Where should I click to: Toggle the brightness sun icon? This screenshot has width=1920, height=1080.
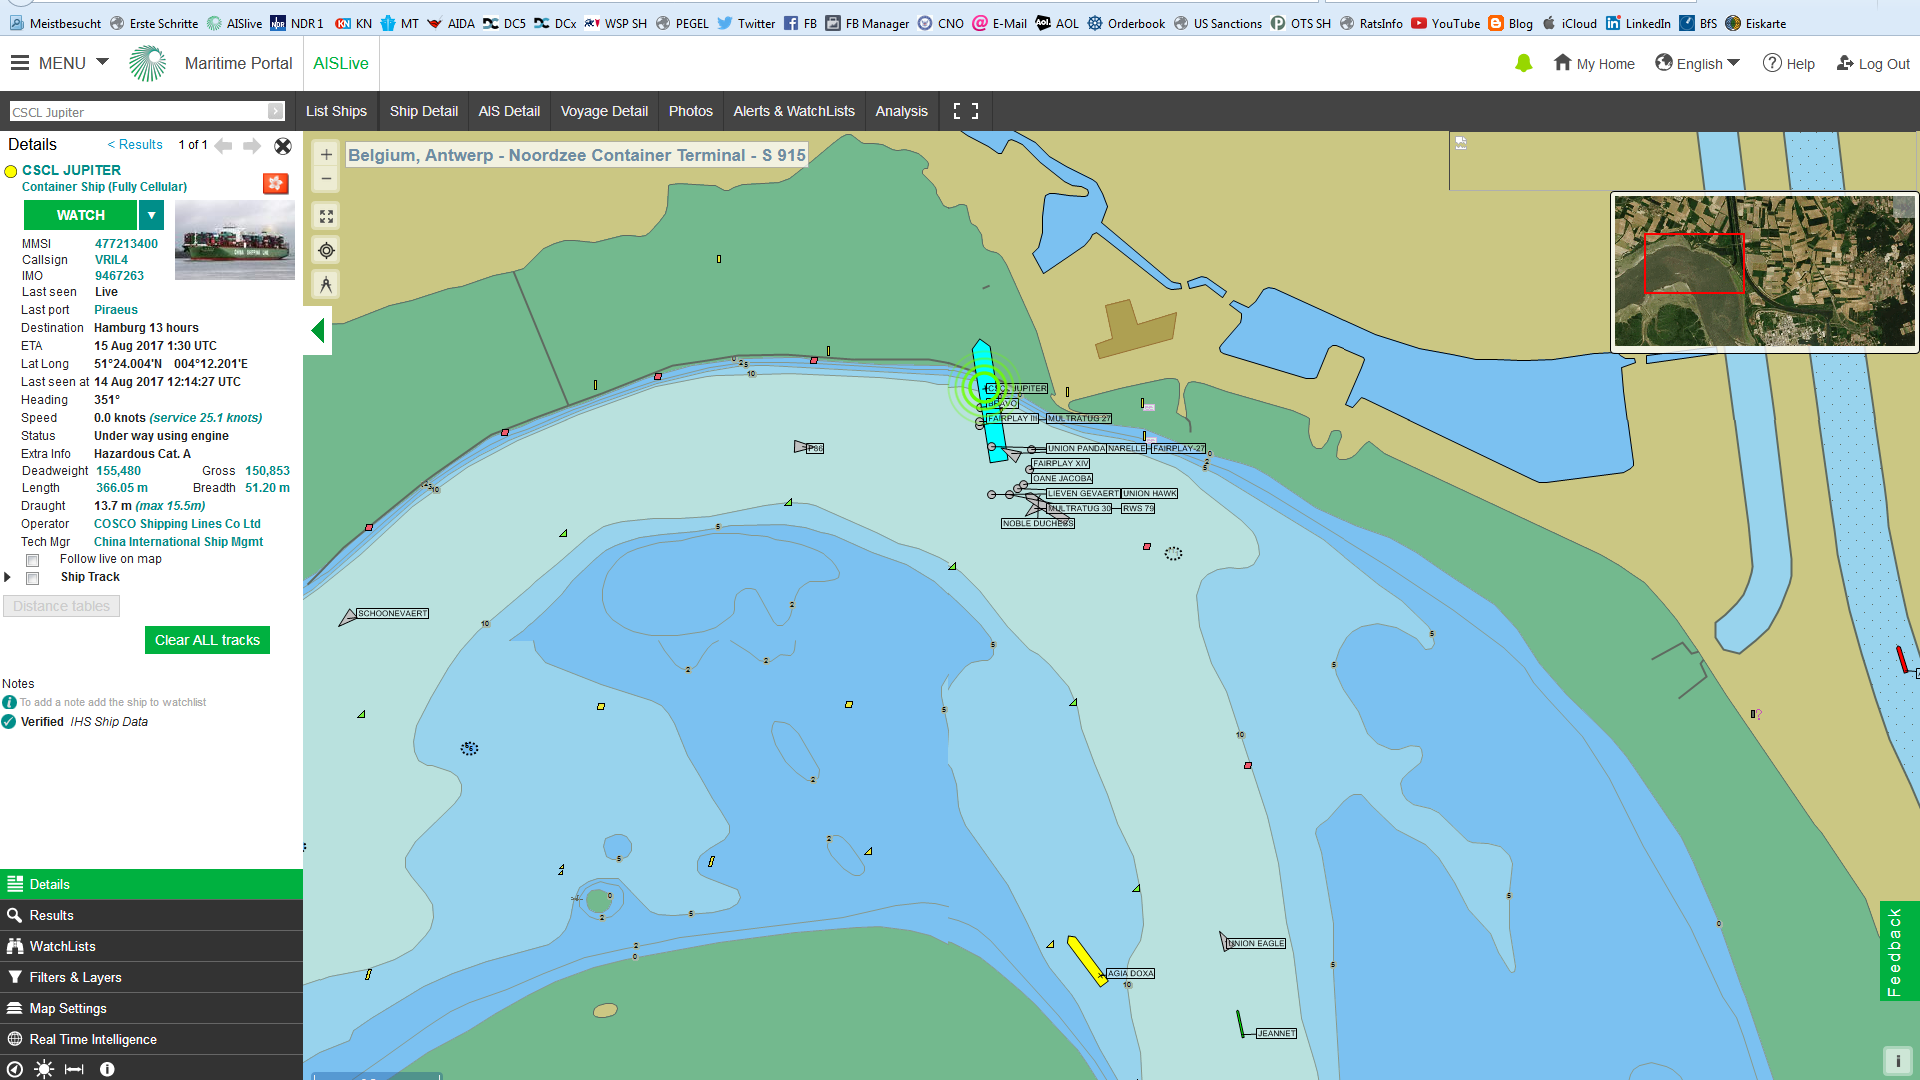tap(44, 1069)
